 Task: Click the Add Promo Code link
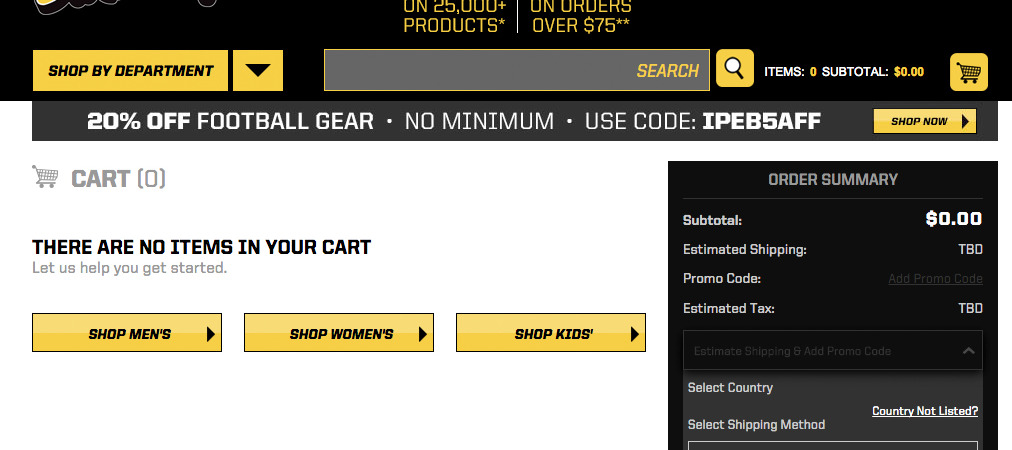click(x=935, y=279)
